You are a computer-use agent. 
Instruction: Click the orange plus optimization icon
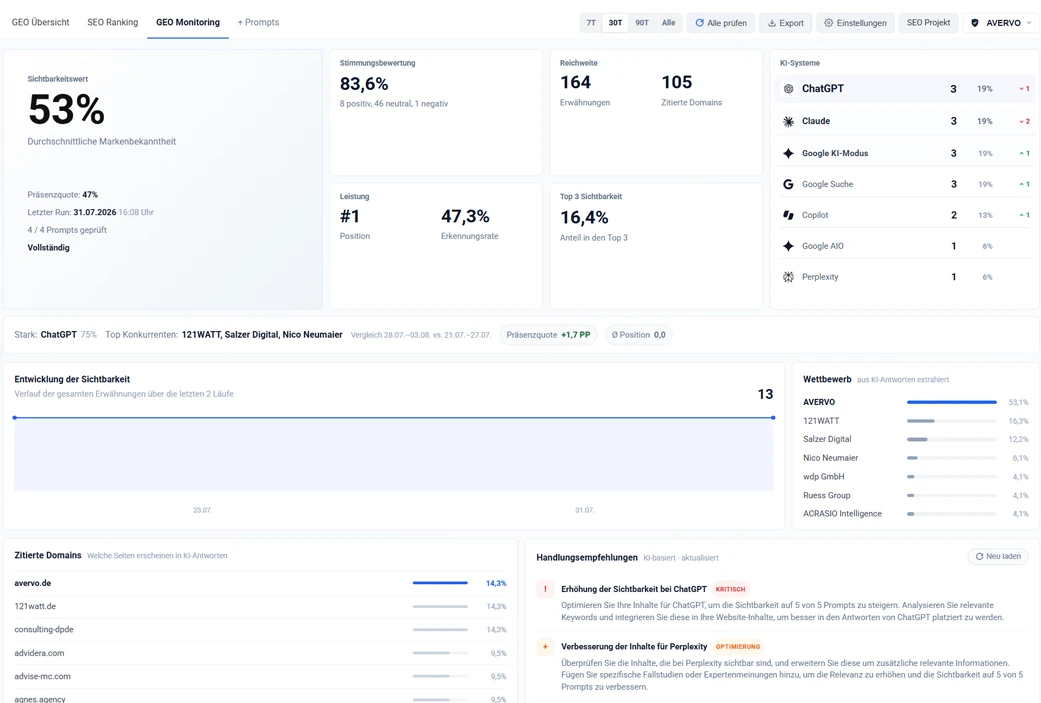tap(545, 647)
